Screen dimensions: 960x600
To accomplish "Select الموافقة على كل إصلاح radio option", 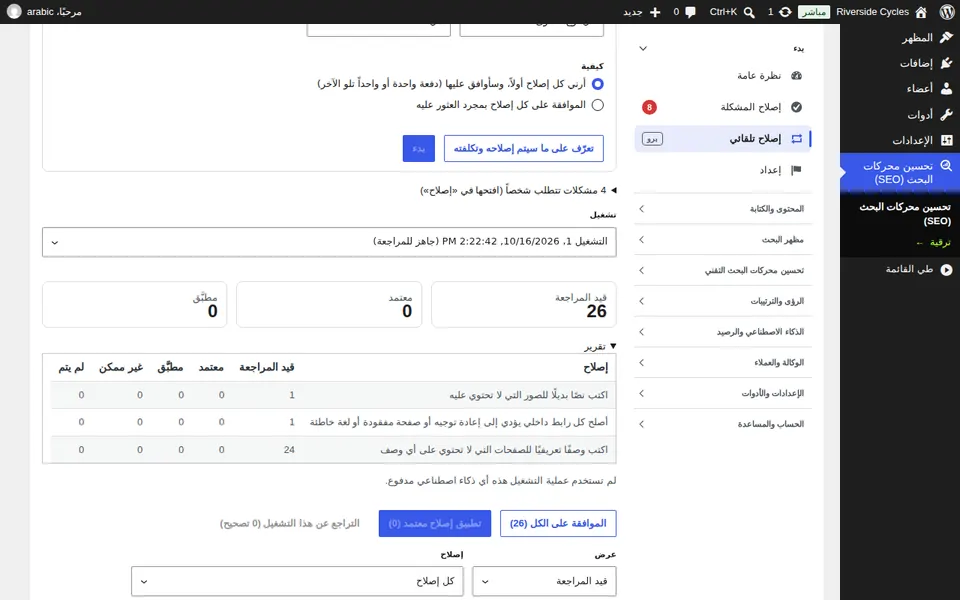I will (x=598, y=105).
